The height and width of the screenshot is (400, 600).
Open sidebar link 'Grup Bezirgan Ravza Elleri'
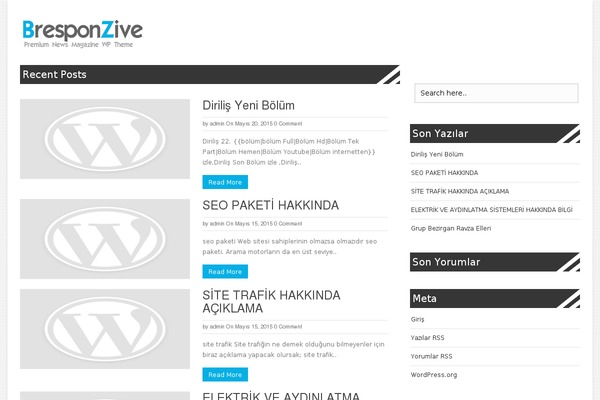(x=451, y=228)
